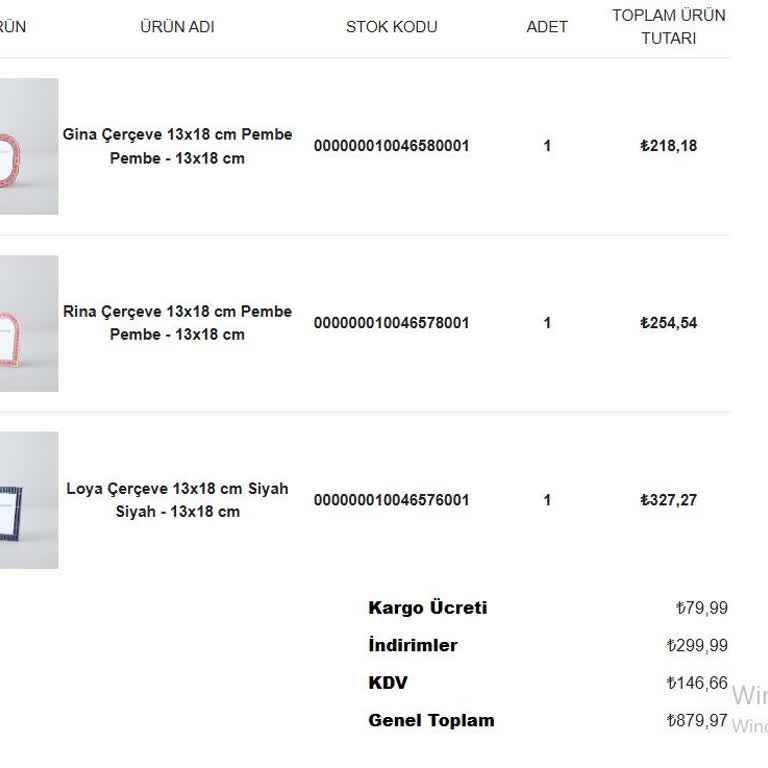Click the Kargo Ücreti label
Image resolution: width=768 pixels, height=768 pixels.
tap(427, 608)
